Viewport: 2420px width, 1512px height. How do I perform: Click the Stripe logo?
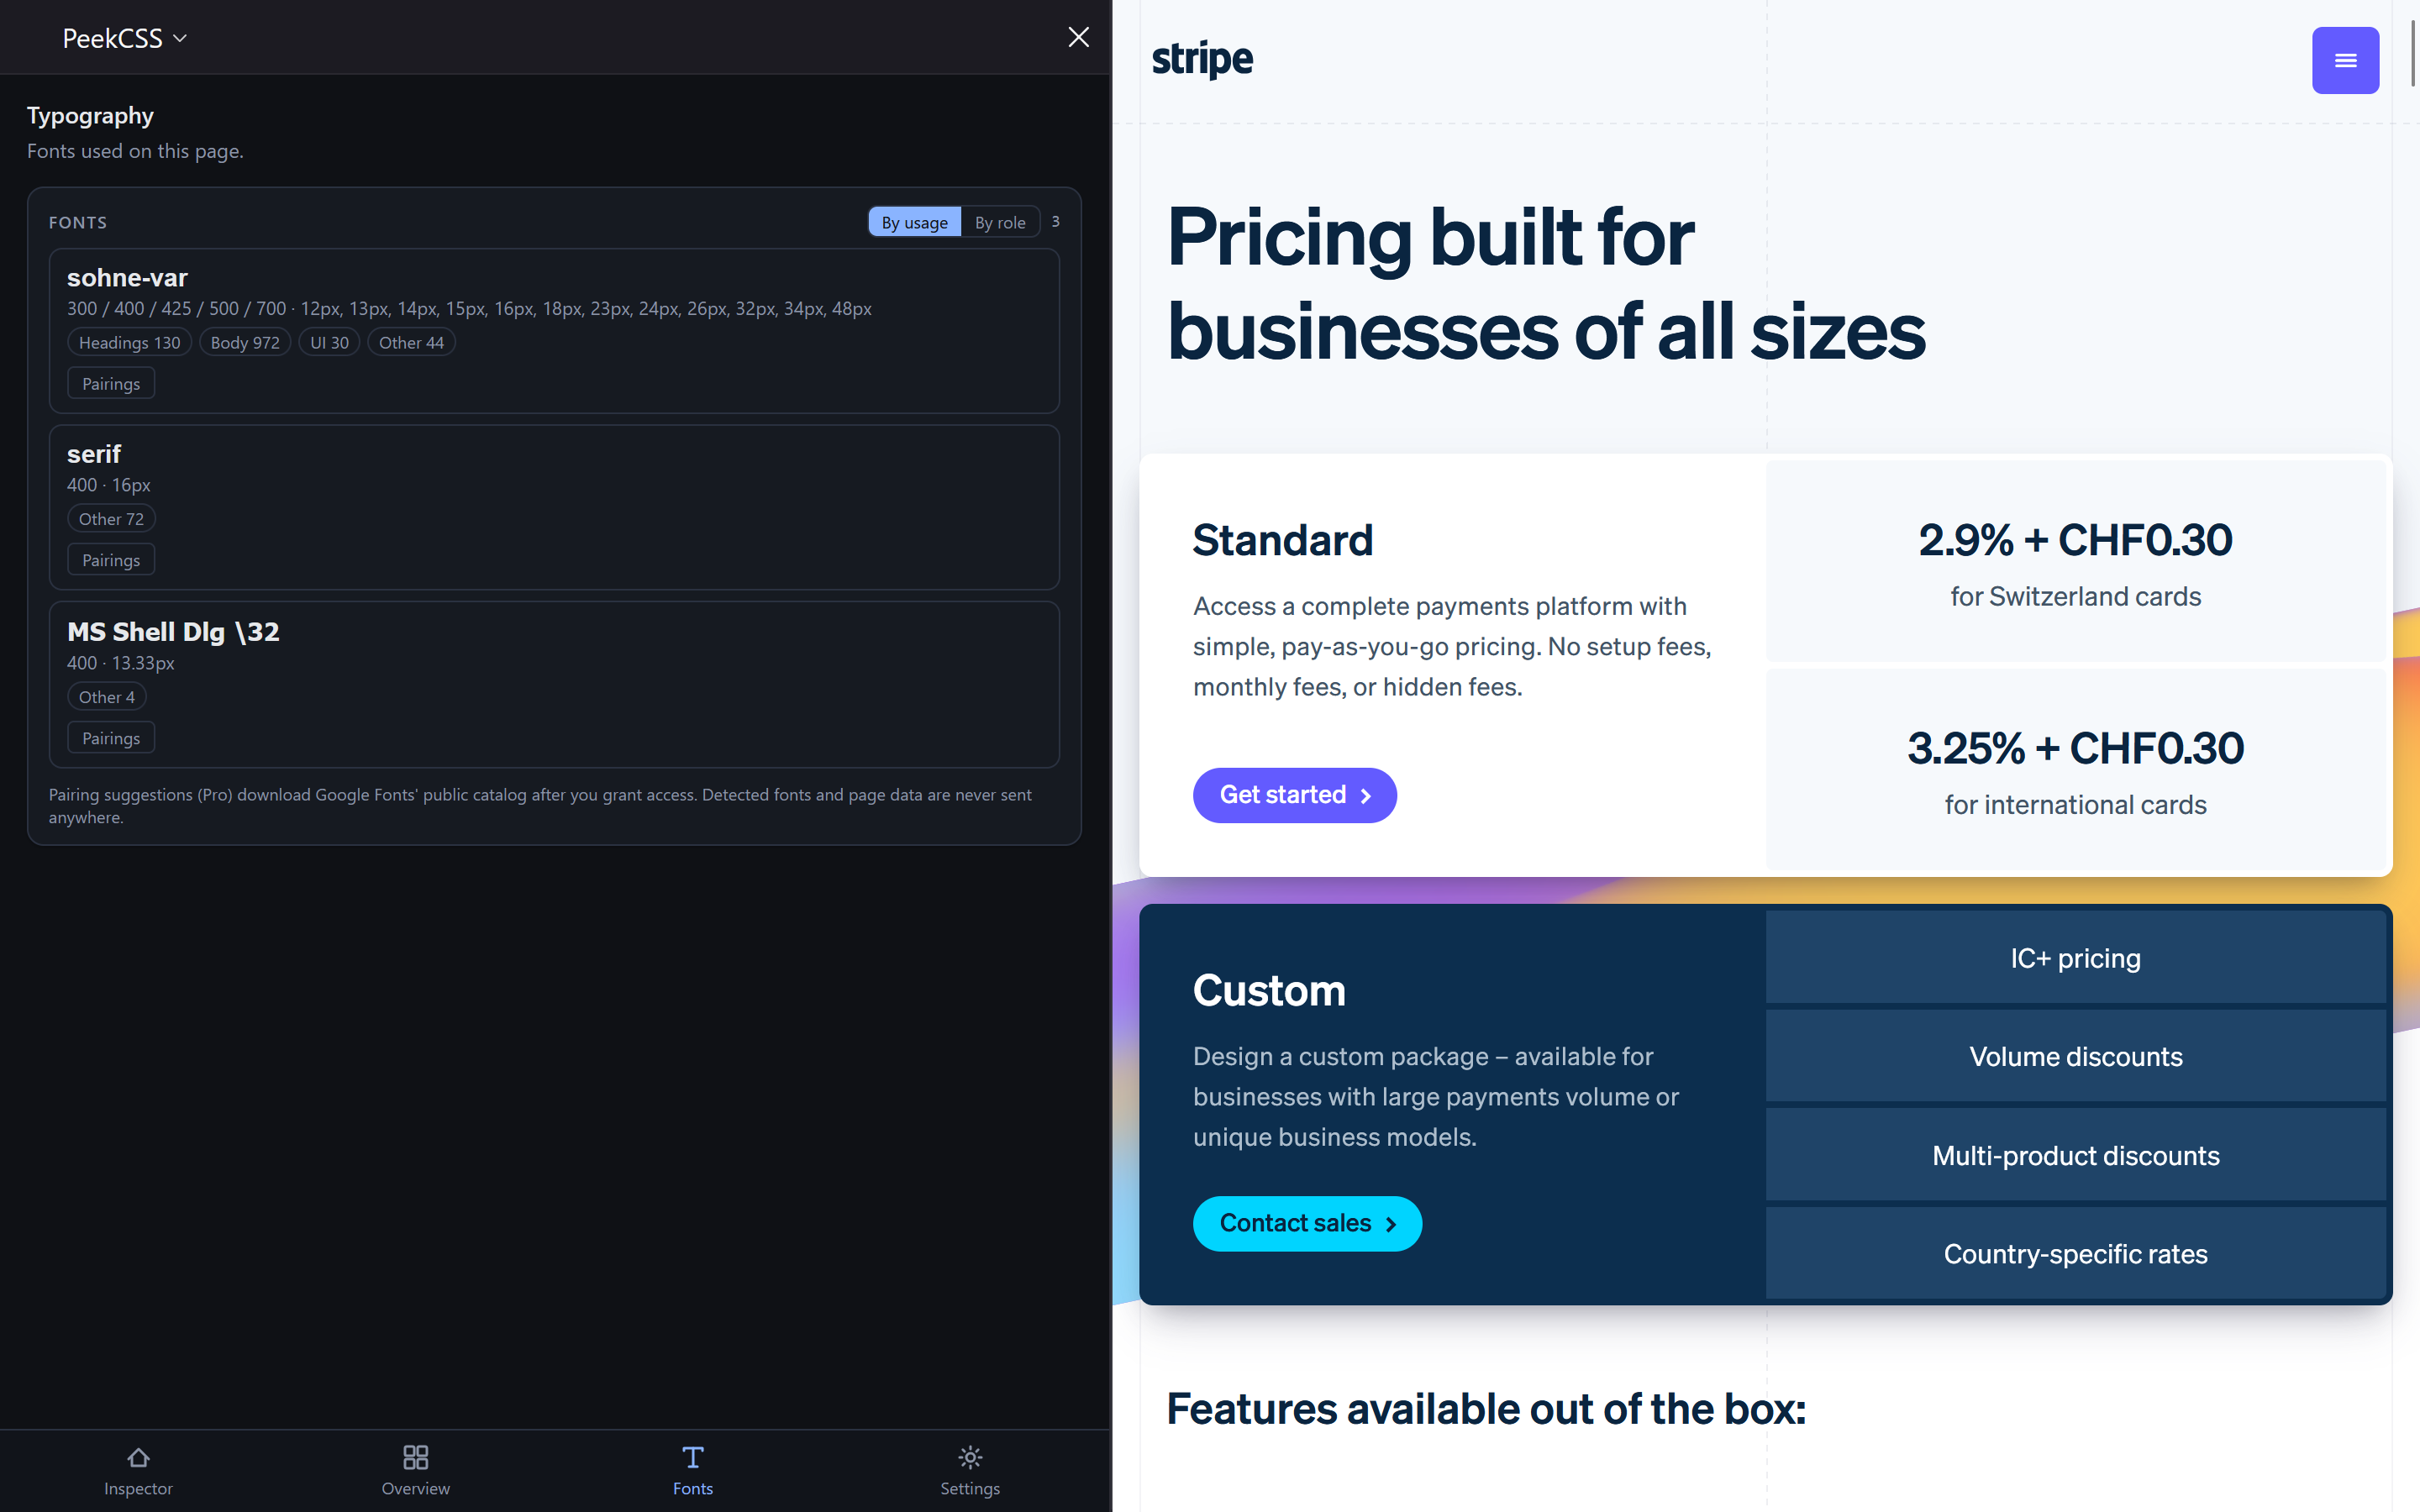pos(1202,60)
